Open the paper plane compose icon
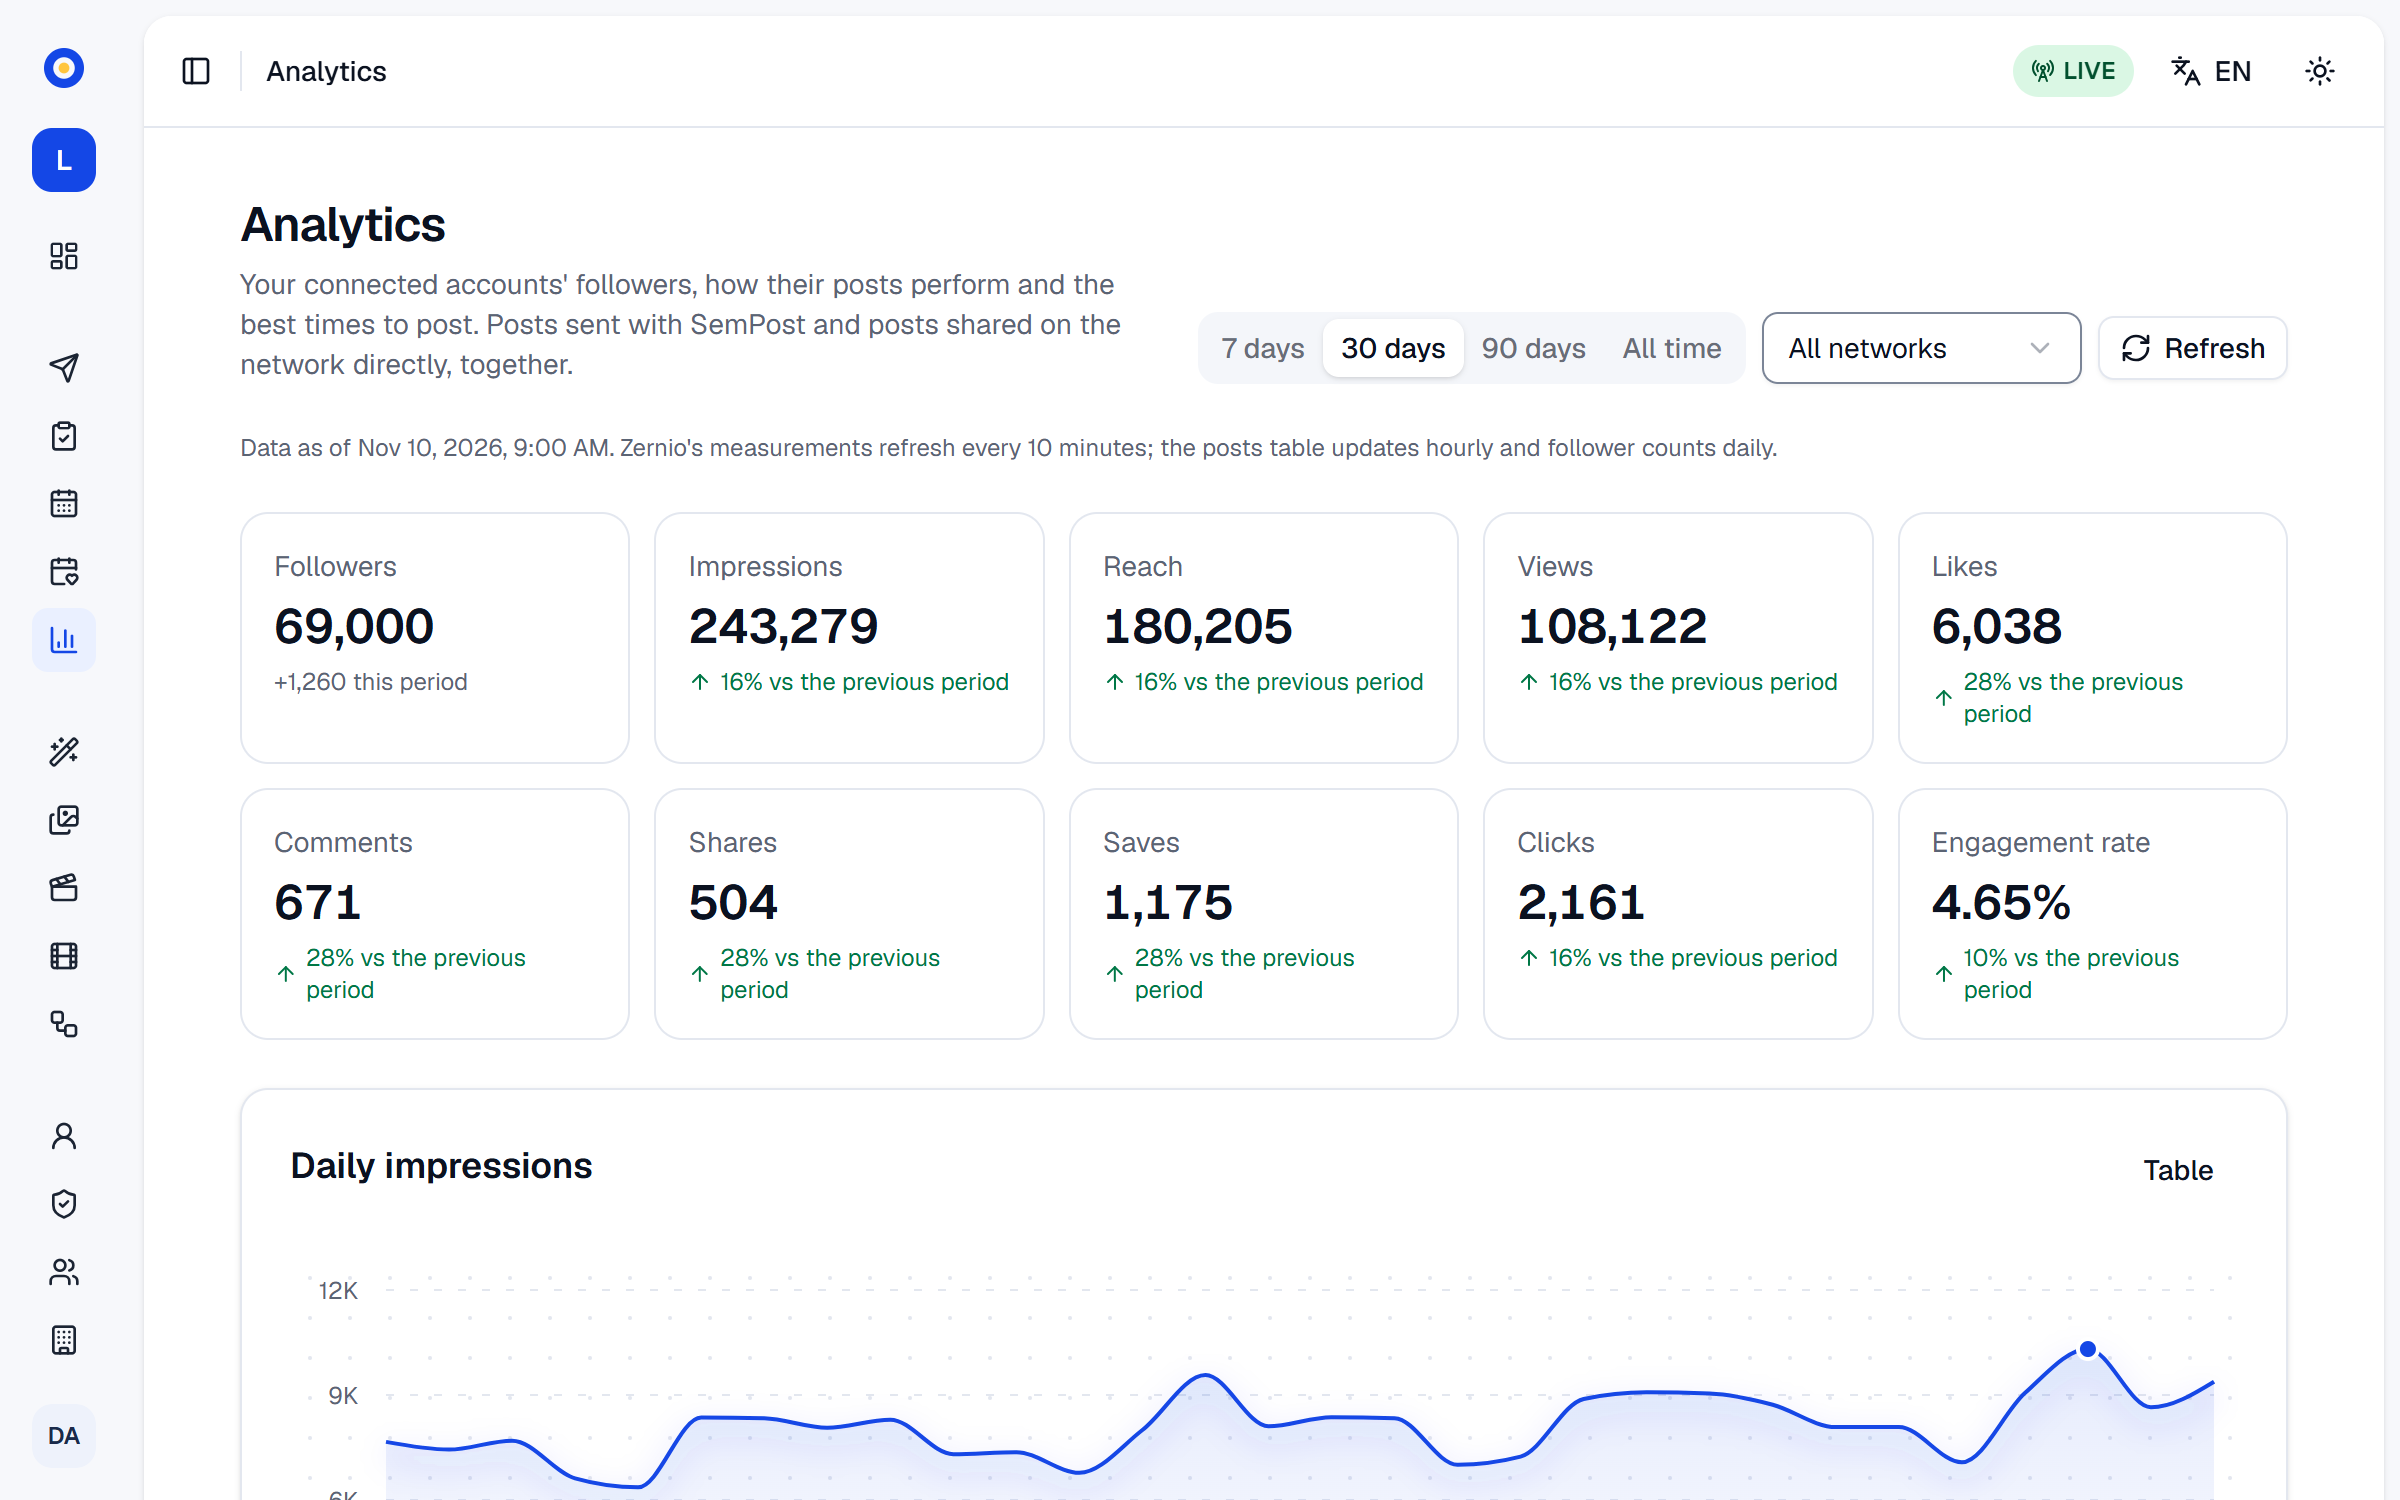This screenshot has width=2400, height=1500. tap(64, 367)
